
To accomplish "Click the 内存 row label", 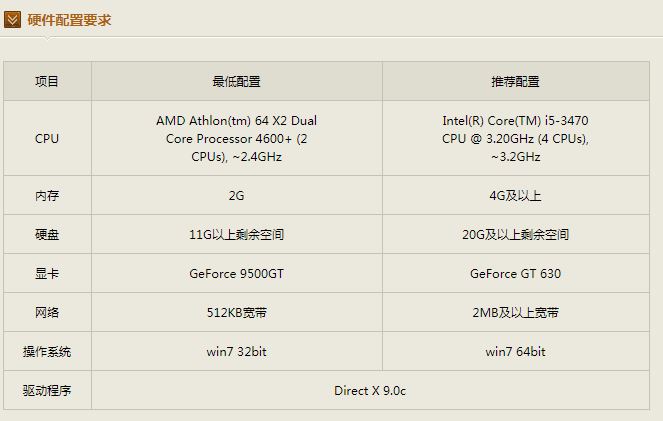I will tap(47, 196).
